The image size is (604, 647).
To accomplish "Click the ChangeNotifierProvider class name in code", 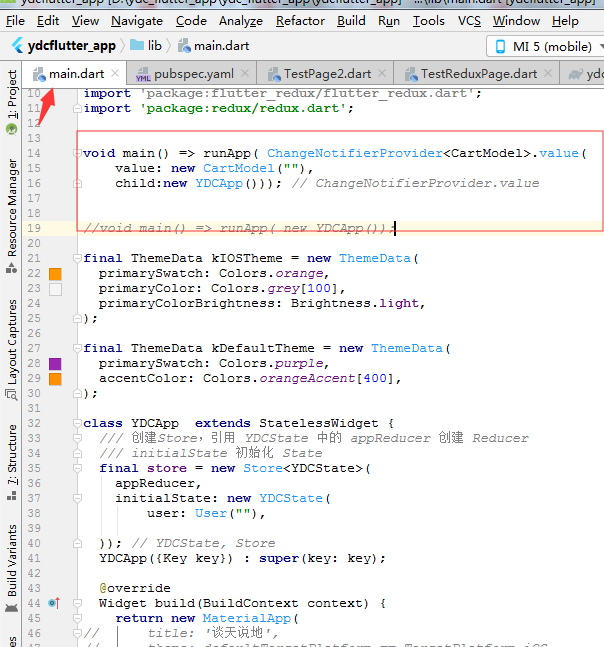I will click(355, 153).
